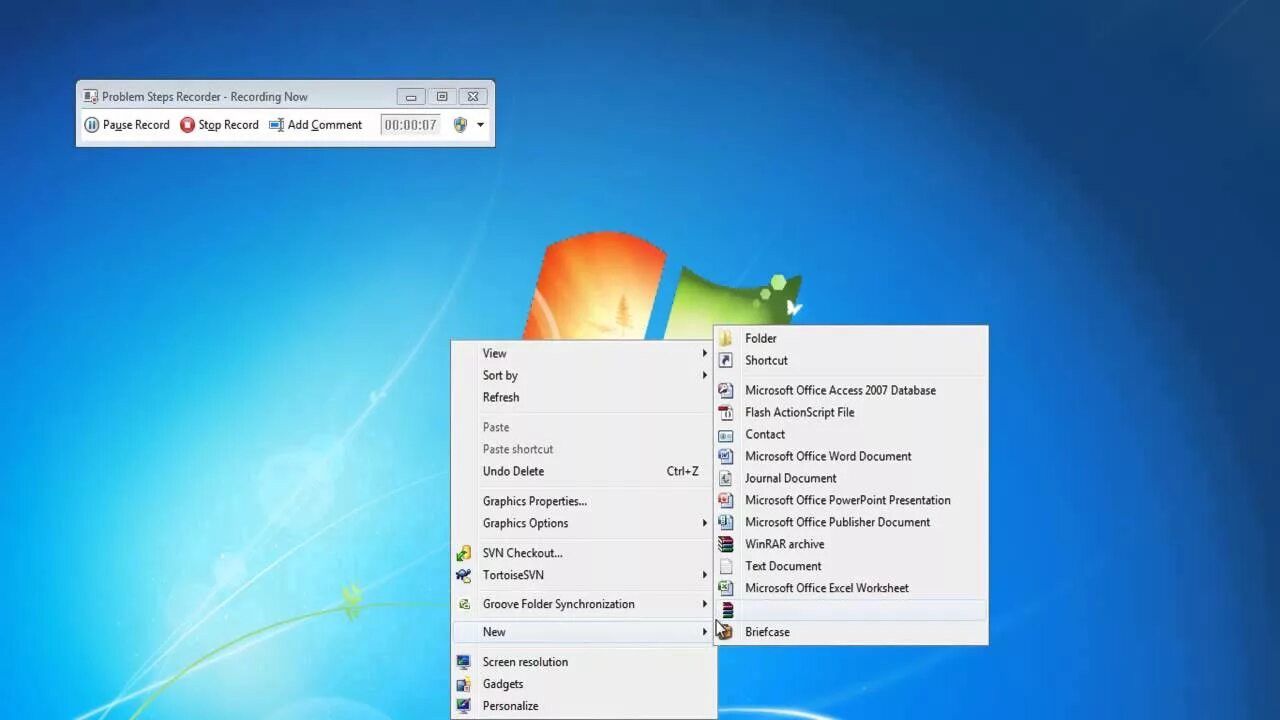Click the Pause Record icon
The width and height of the screenshot is (1280, 720).
coord(92,125)
